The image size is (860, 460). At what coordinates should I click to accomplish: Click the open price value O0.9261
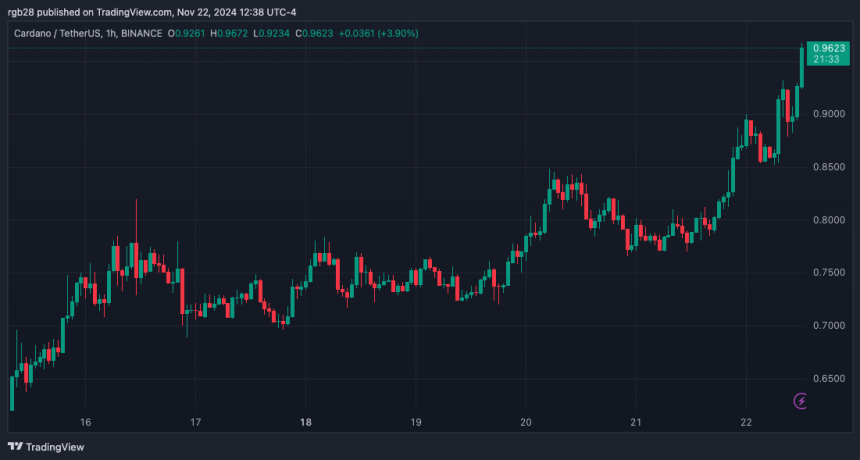(x=187, y=33)
